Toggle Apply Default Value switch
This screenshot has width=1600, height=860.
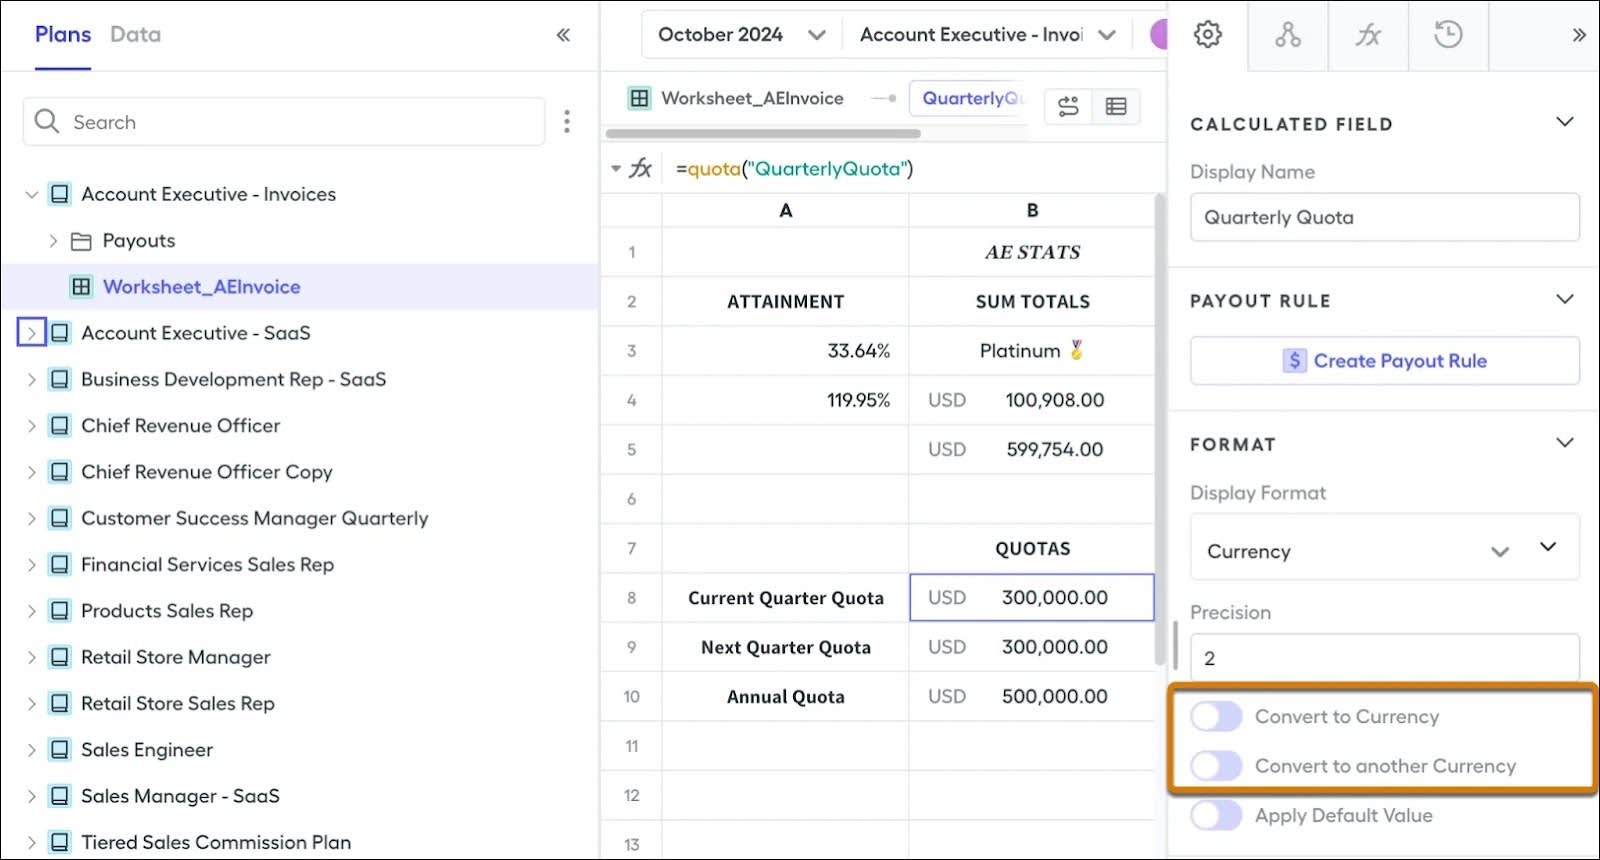1216,815
